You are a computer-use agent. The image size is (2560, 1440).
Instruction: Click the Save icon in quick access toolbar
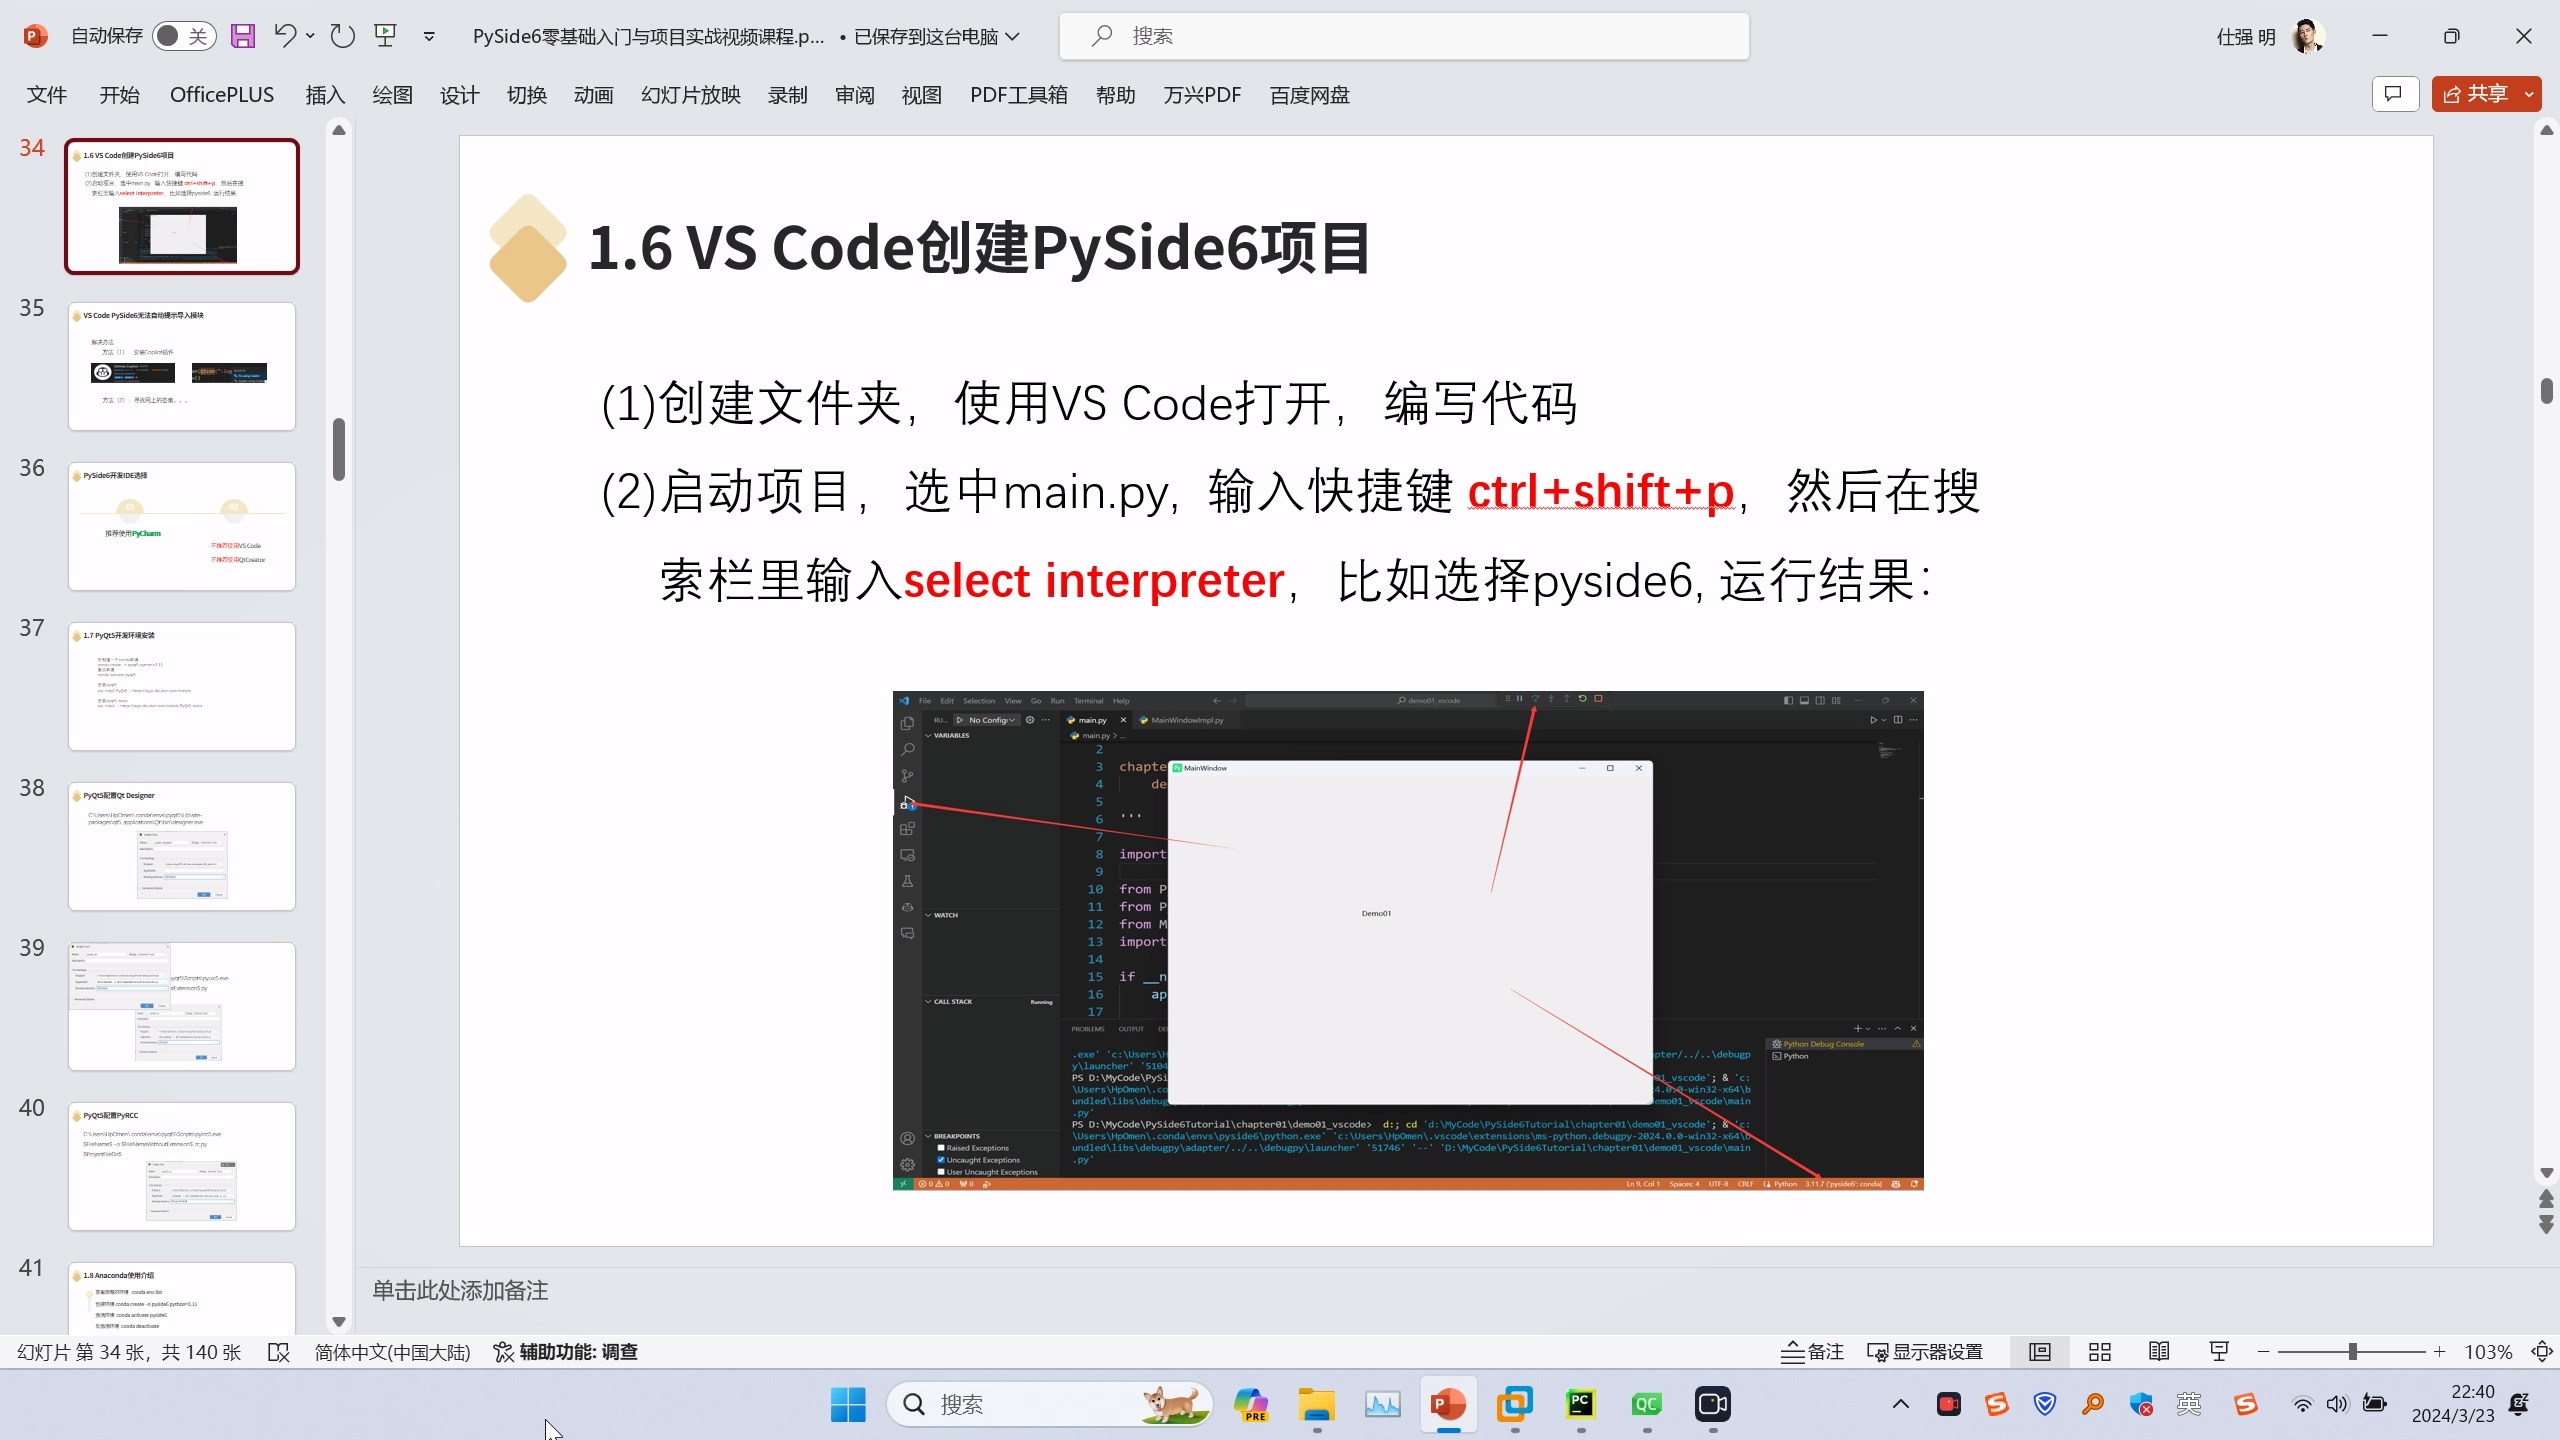[243, 35]
